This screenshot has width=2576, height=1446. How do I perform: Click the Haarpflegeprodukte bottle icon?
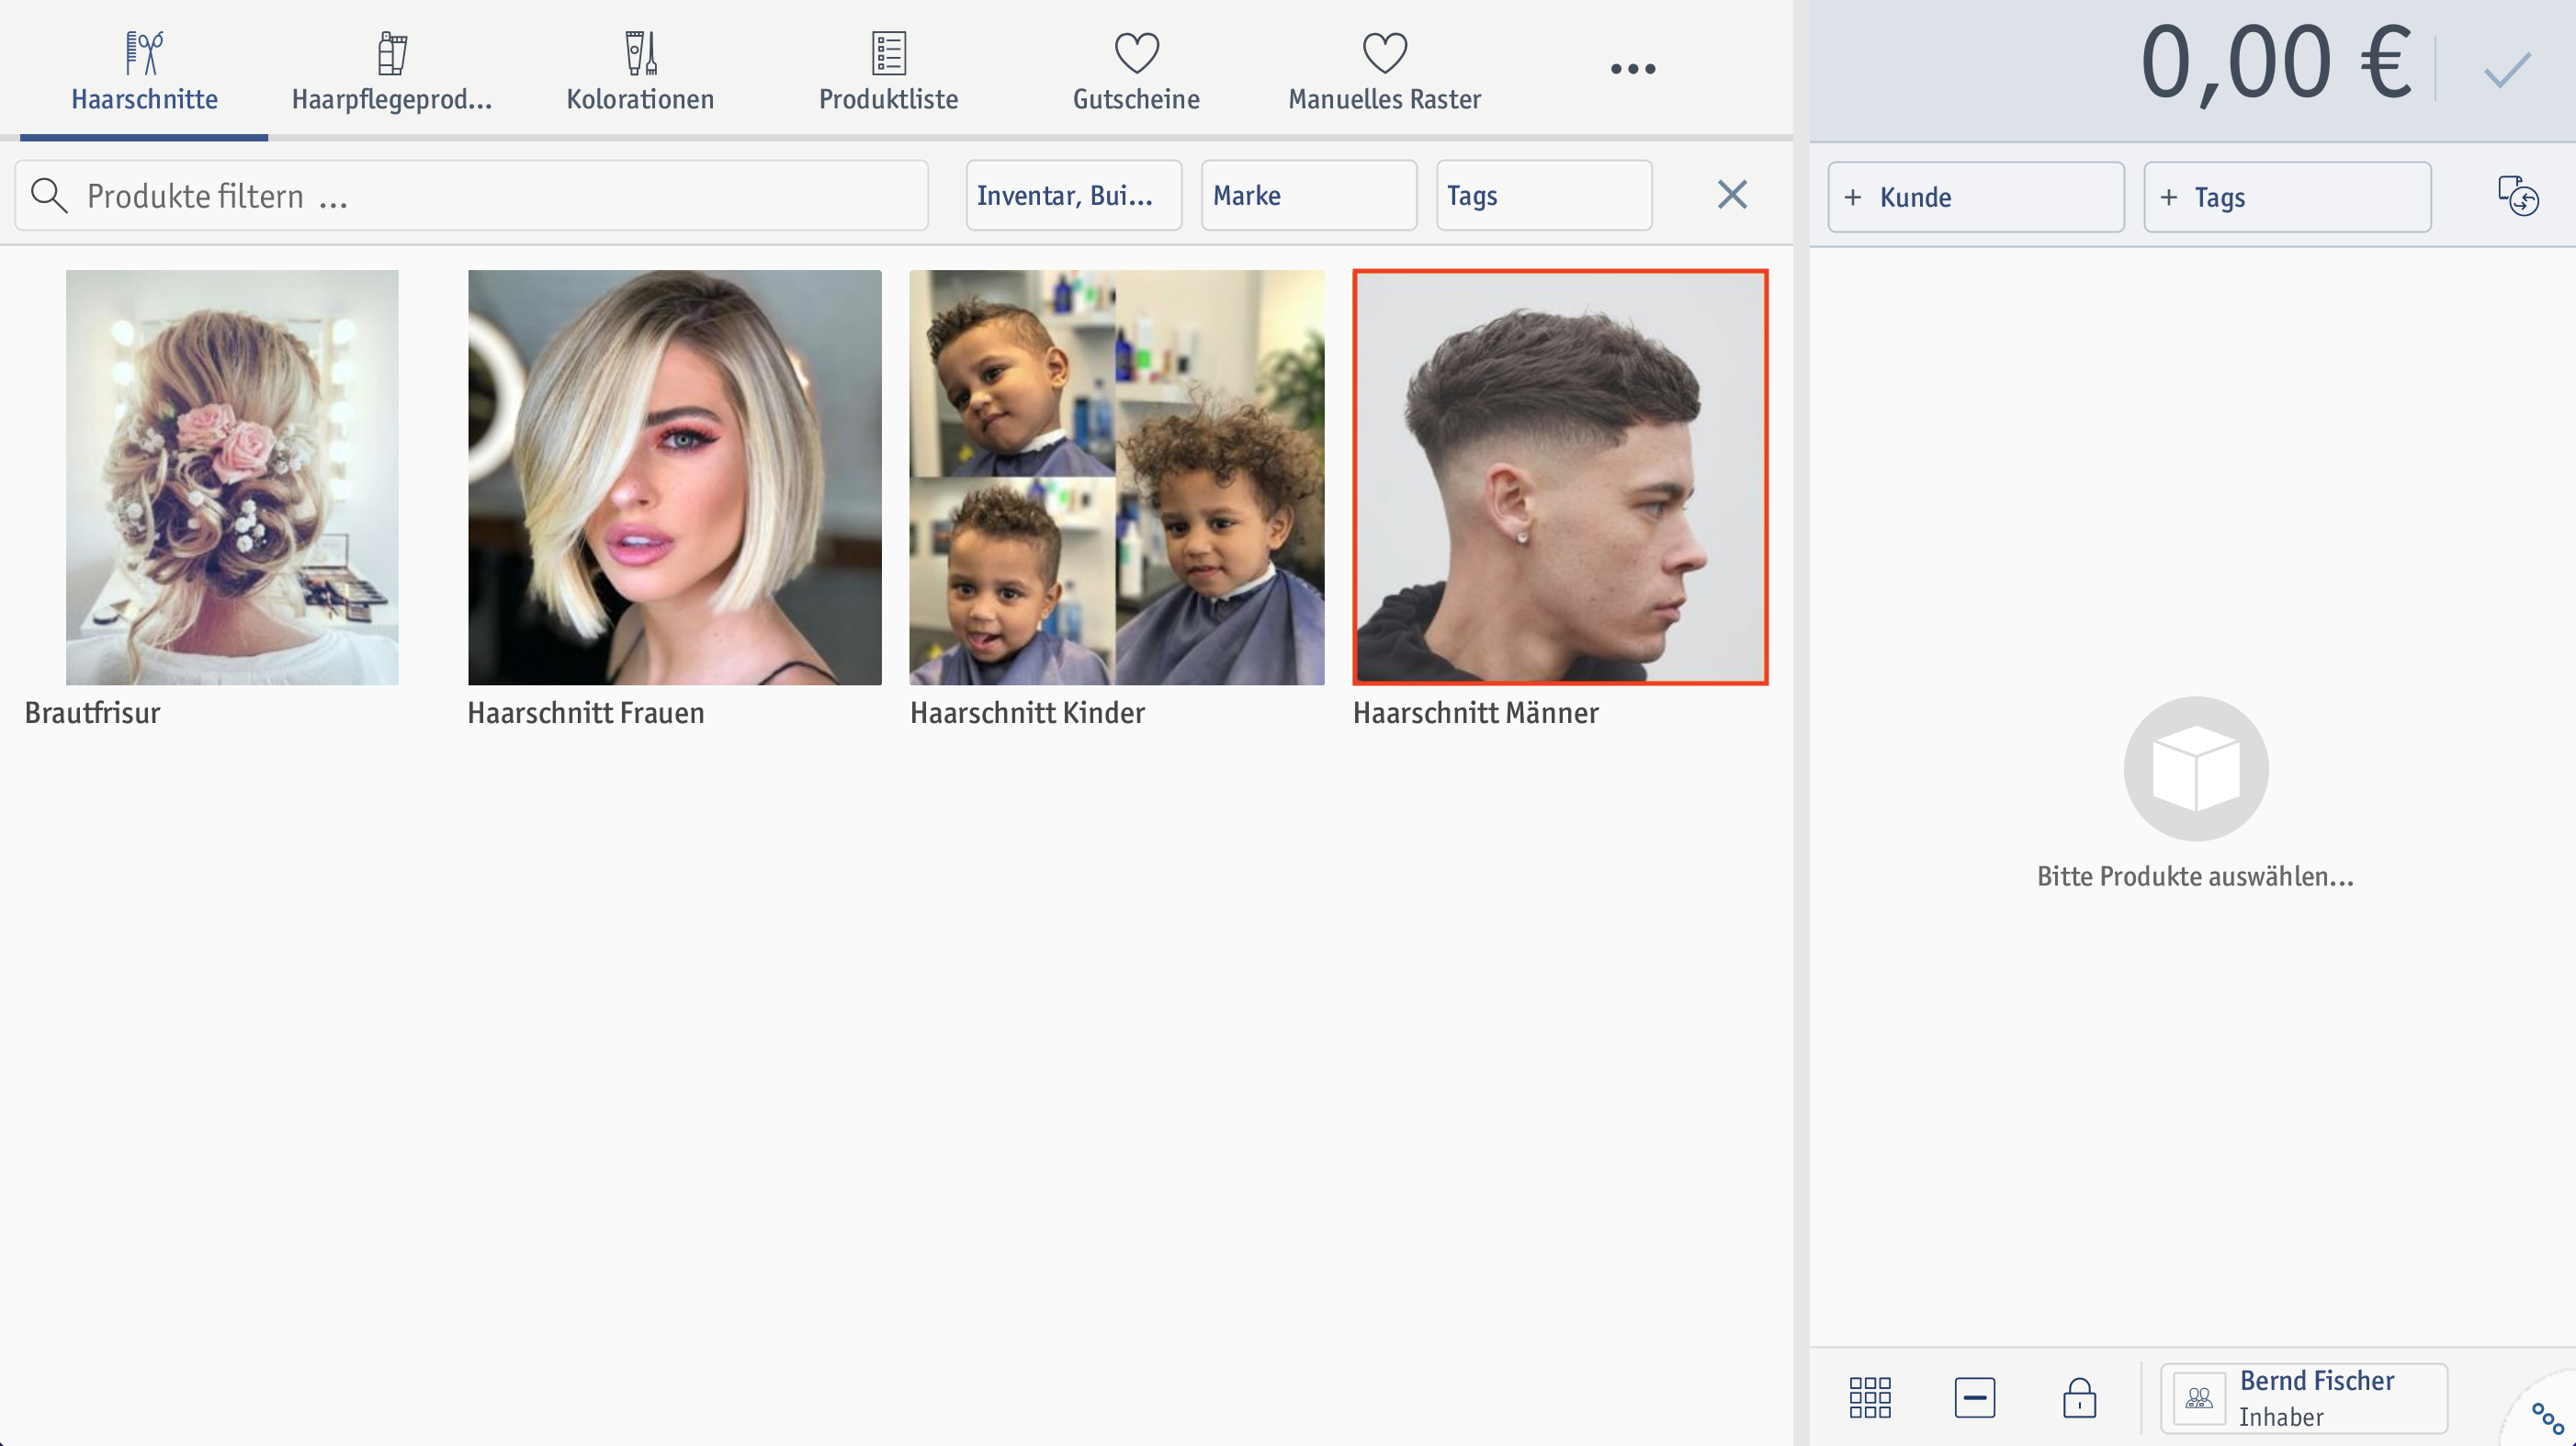coord(392,53)
